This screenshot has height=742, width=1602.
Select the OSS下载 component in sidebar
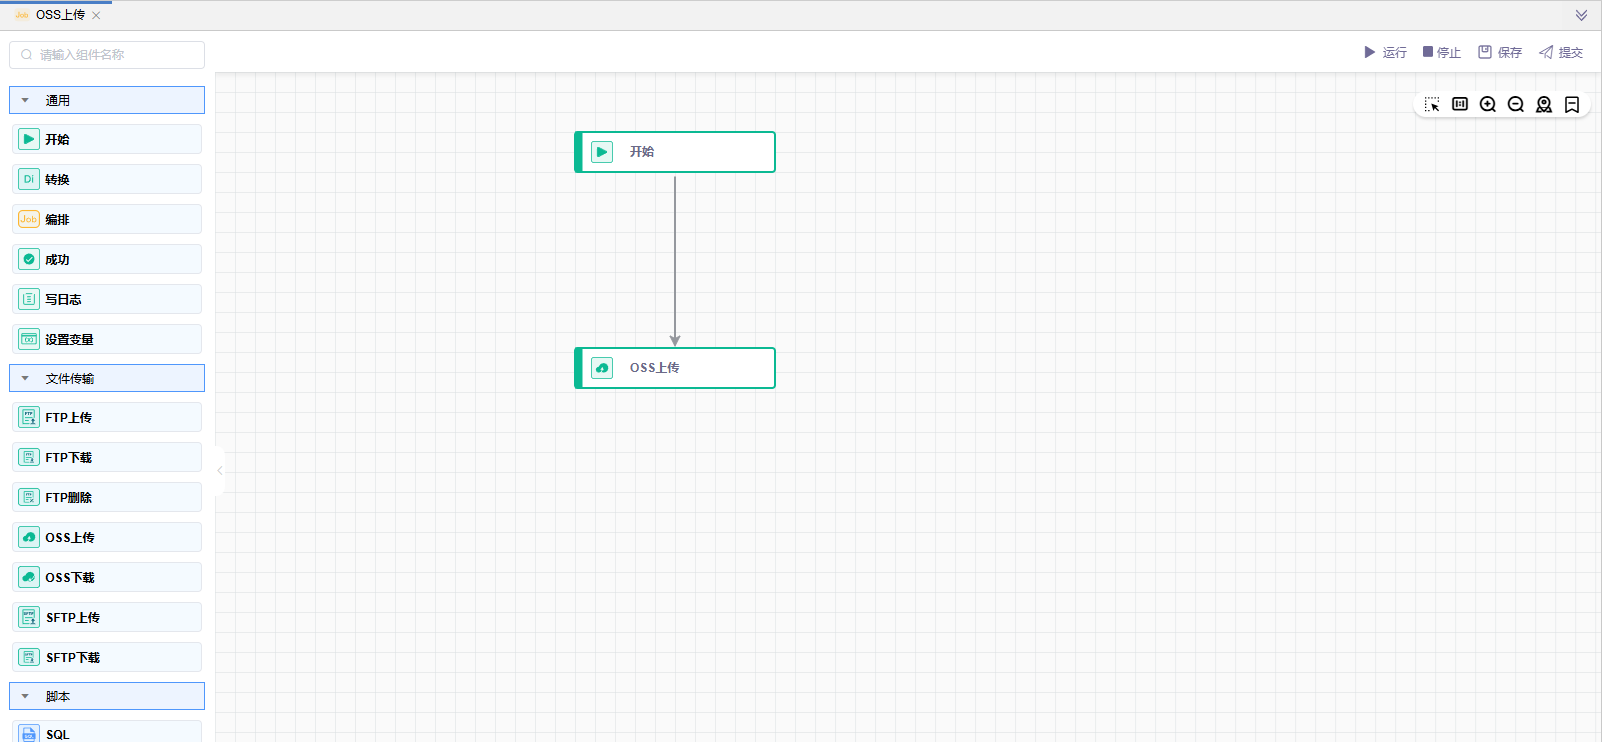[x=107, y=578]
